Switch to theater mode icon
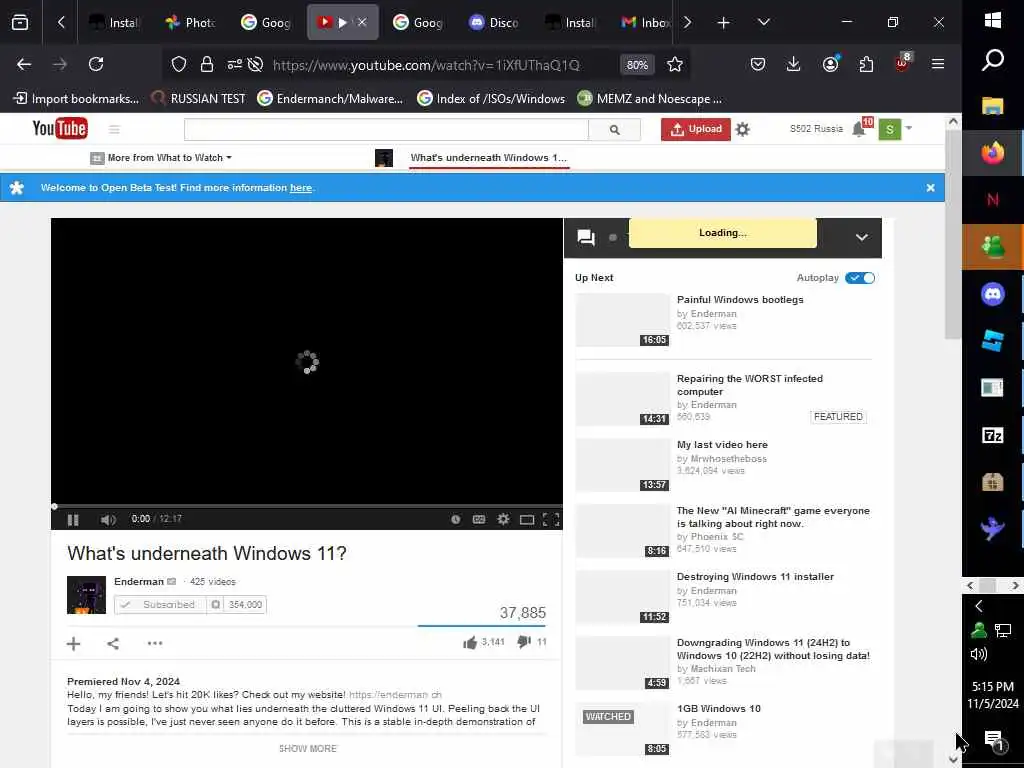 click(526, 519)
